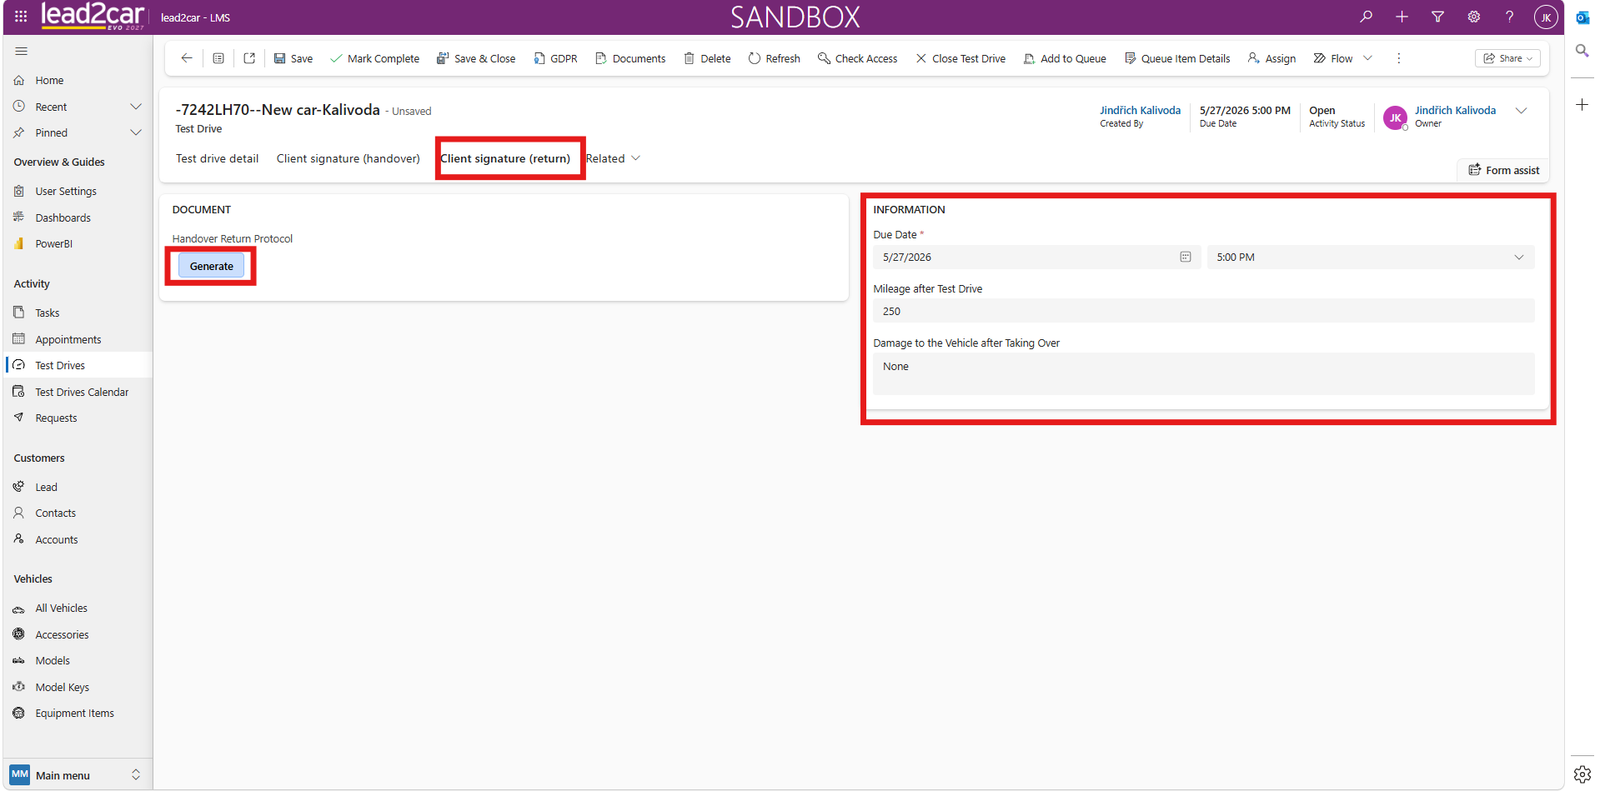This screenshot has width=1600, height=791.
Task: Expand the Related tab dropdown
Action: (613, 158)
